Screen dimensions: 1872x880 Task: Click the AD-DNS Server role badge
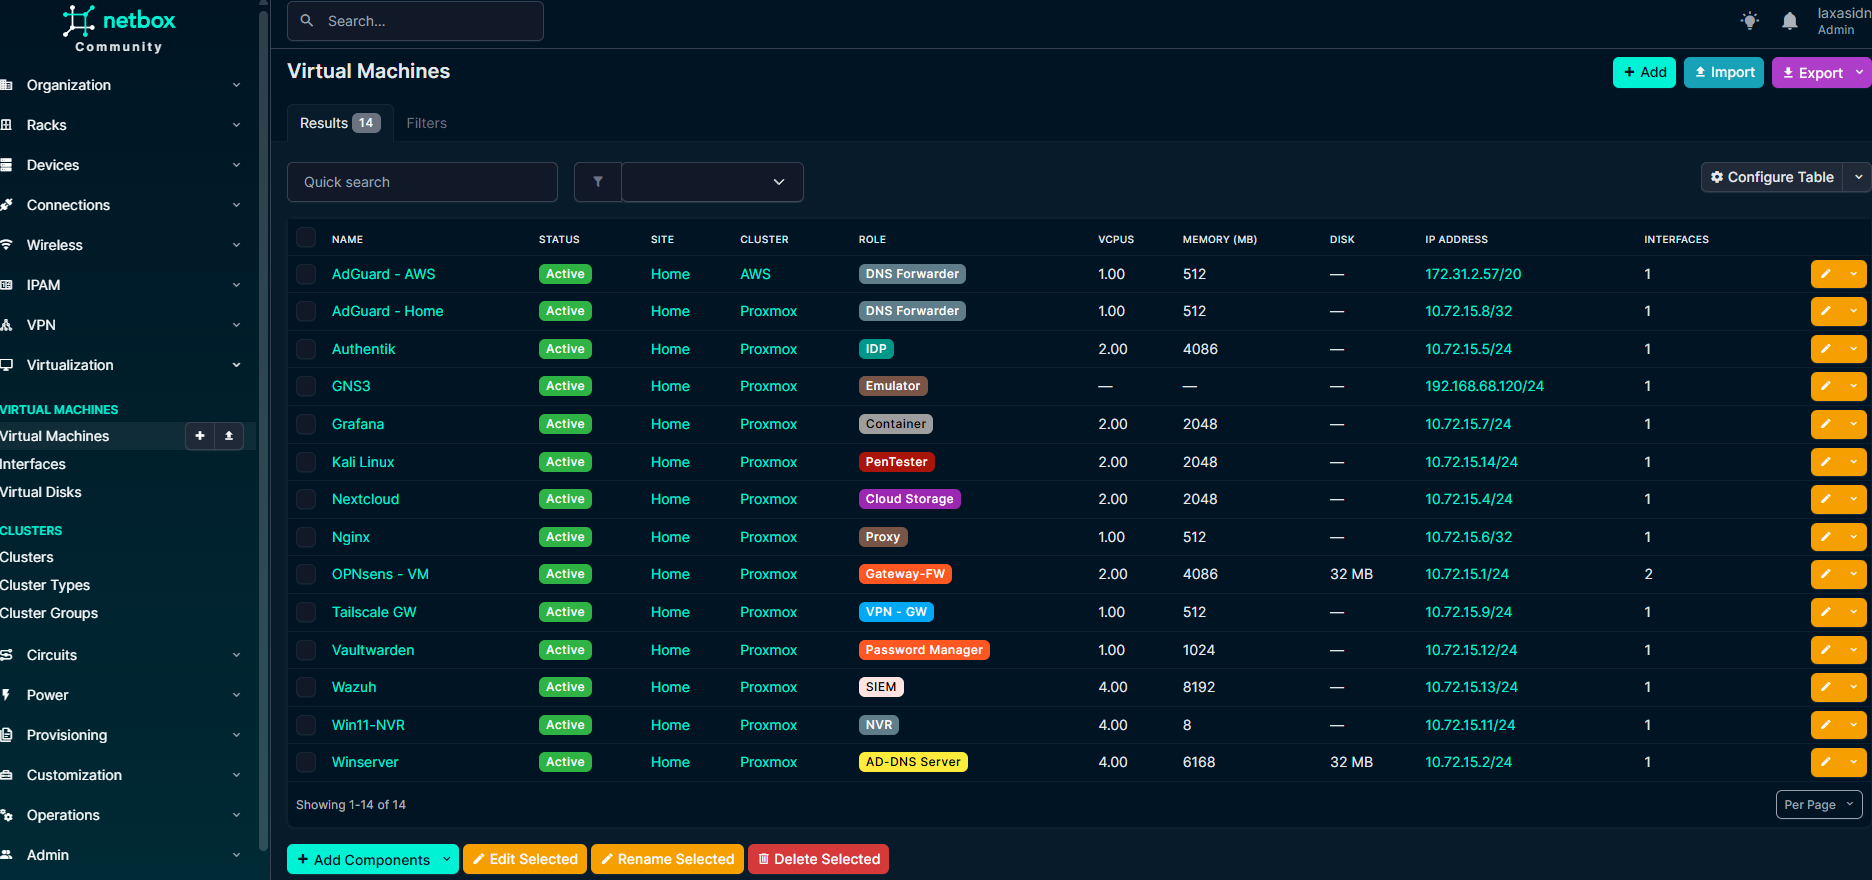point(913,762)
